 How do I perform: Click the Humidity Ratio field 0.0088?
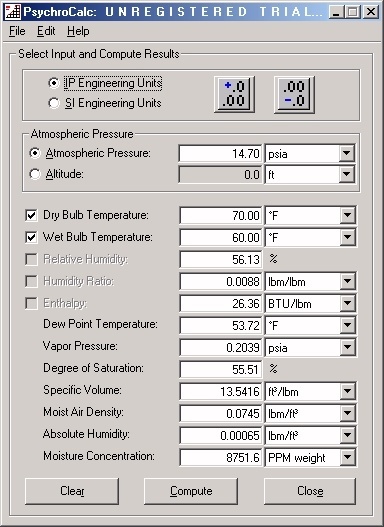(x=221, y=281)
